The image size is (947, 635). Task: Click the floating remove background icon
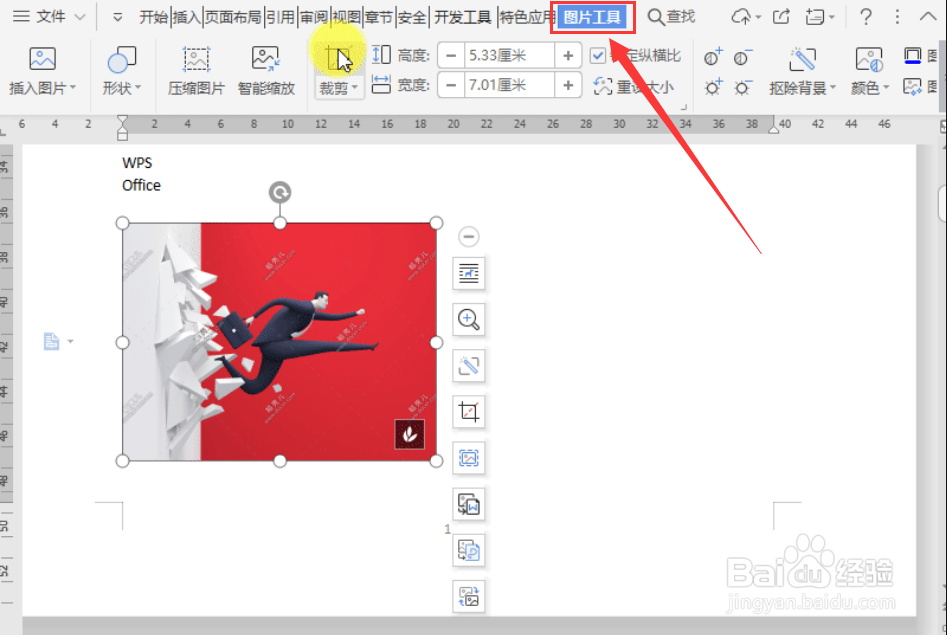tap(469, 366)
